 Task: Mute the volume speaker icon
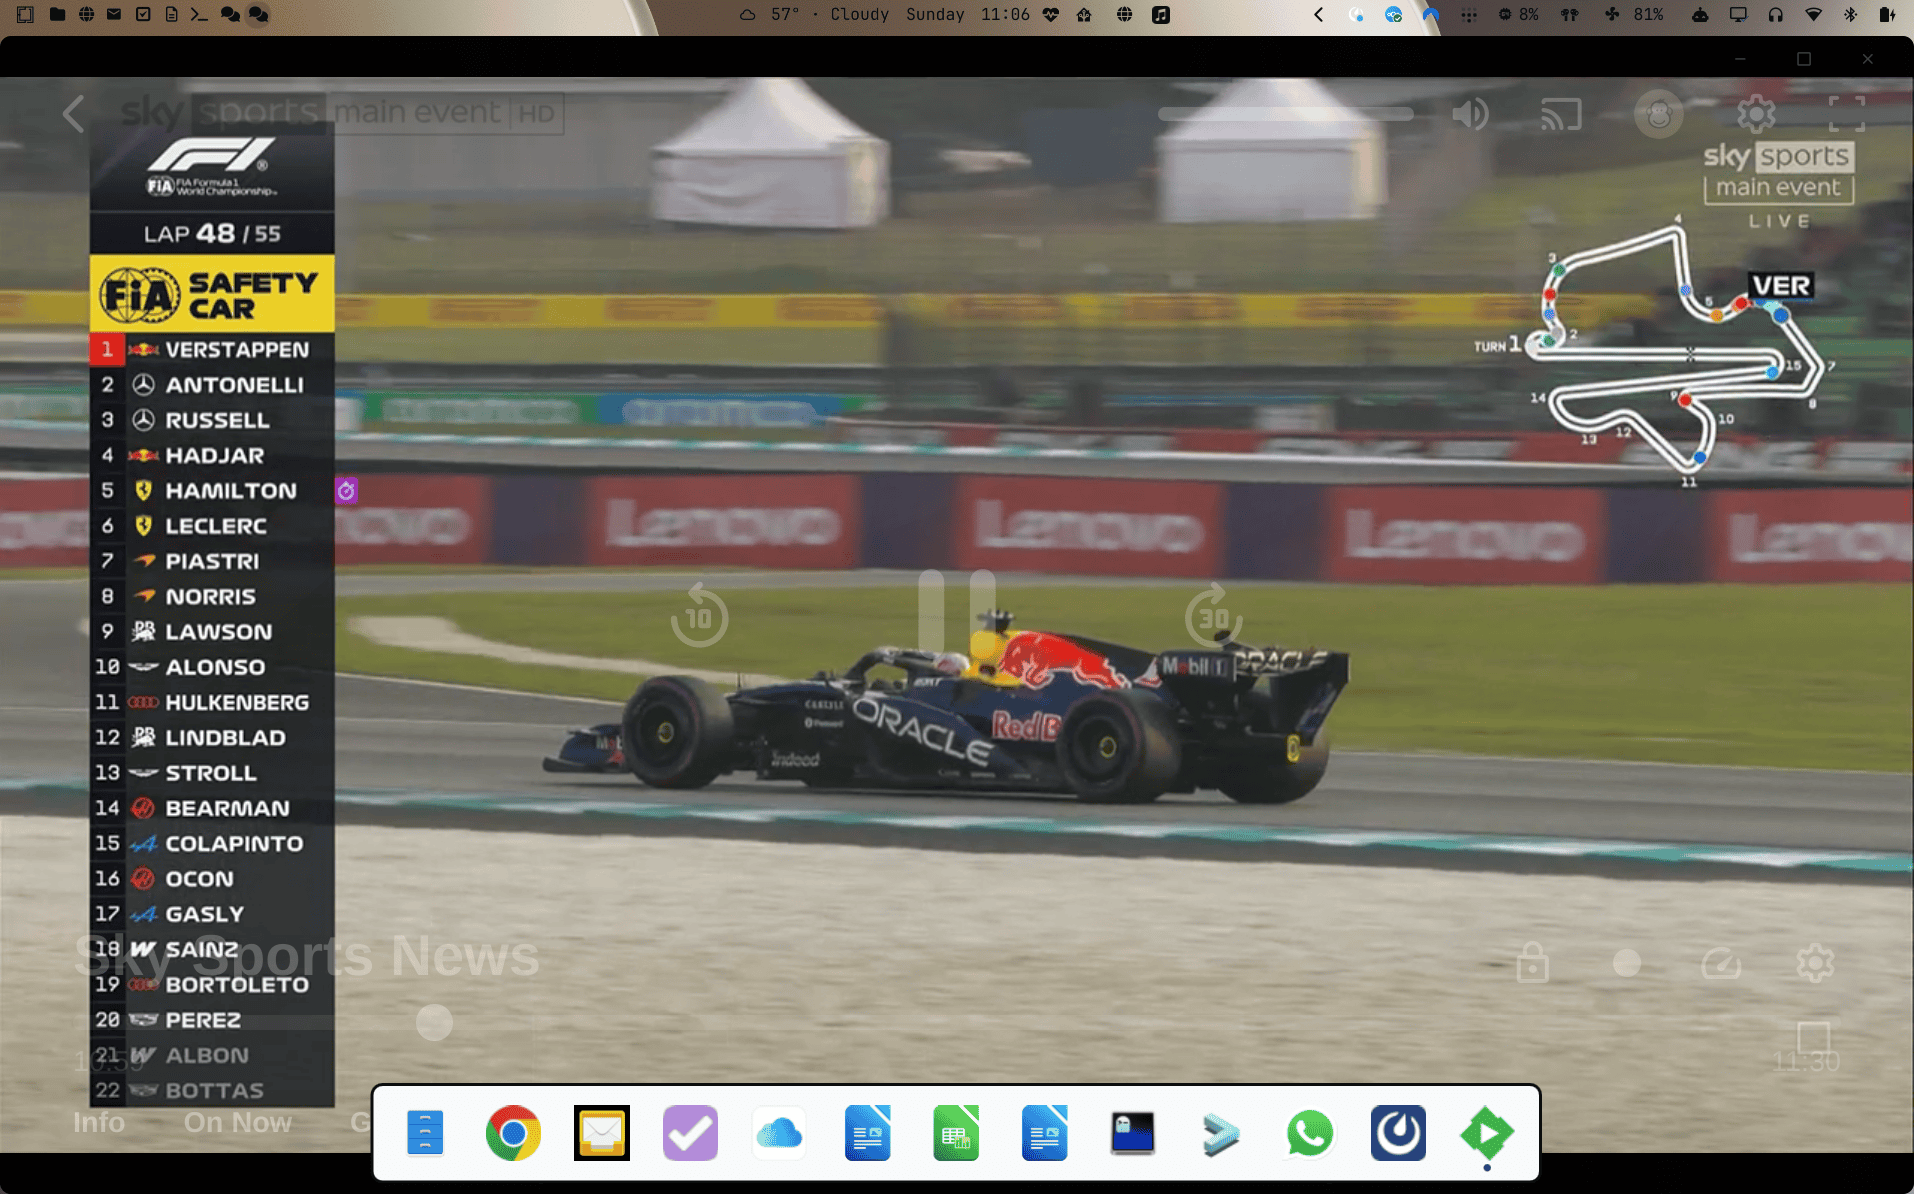click(x=1470, y=114)
